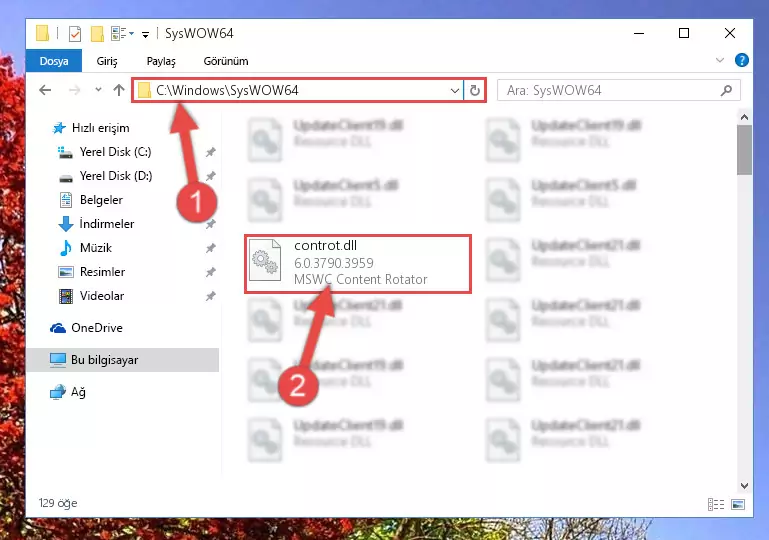Click the Yerel Disk (D:) drive icon
This screenshot has height=540, width=769.
coord(66,177)
